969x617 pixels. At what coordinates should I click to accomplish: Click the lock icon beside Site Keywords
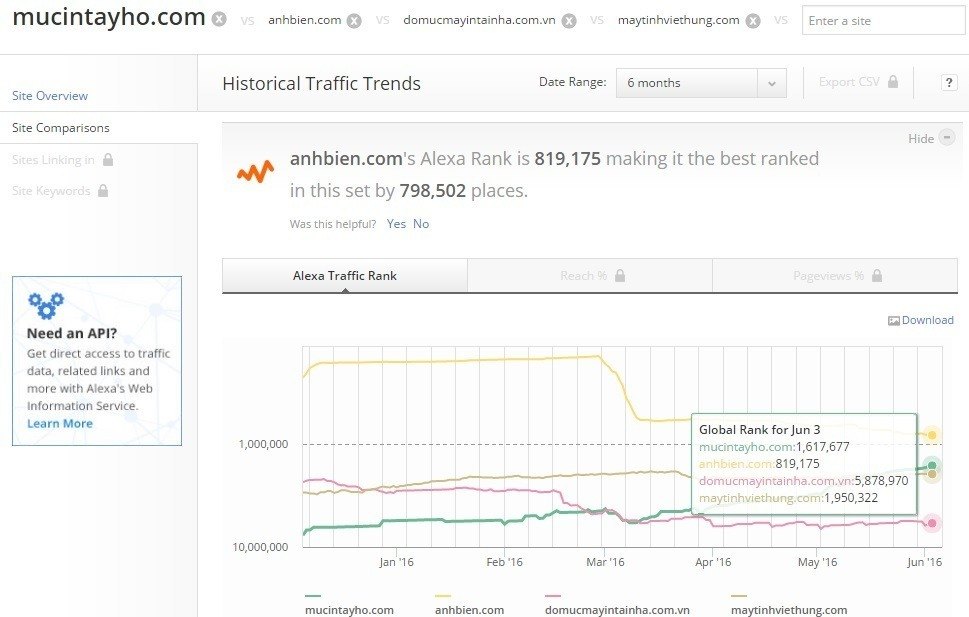pyautogui.click(x=103, y=190)
